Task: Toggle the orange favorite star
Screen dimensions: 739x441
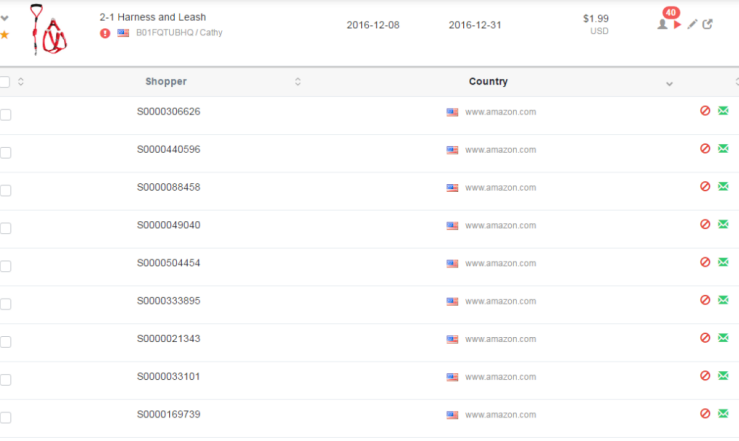Action: [5, 34]
